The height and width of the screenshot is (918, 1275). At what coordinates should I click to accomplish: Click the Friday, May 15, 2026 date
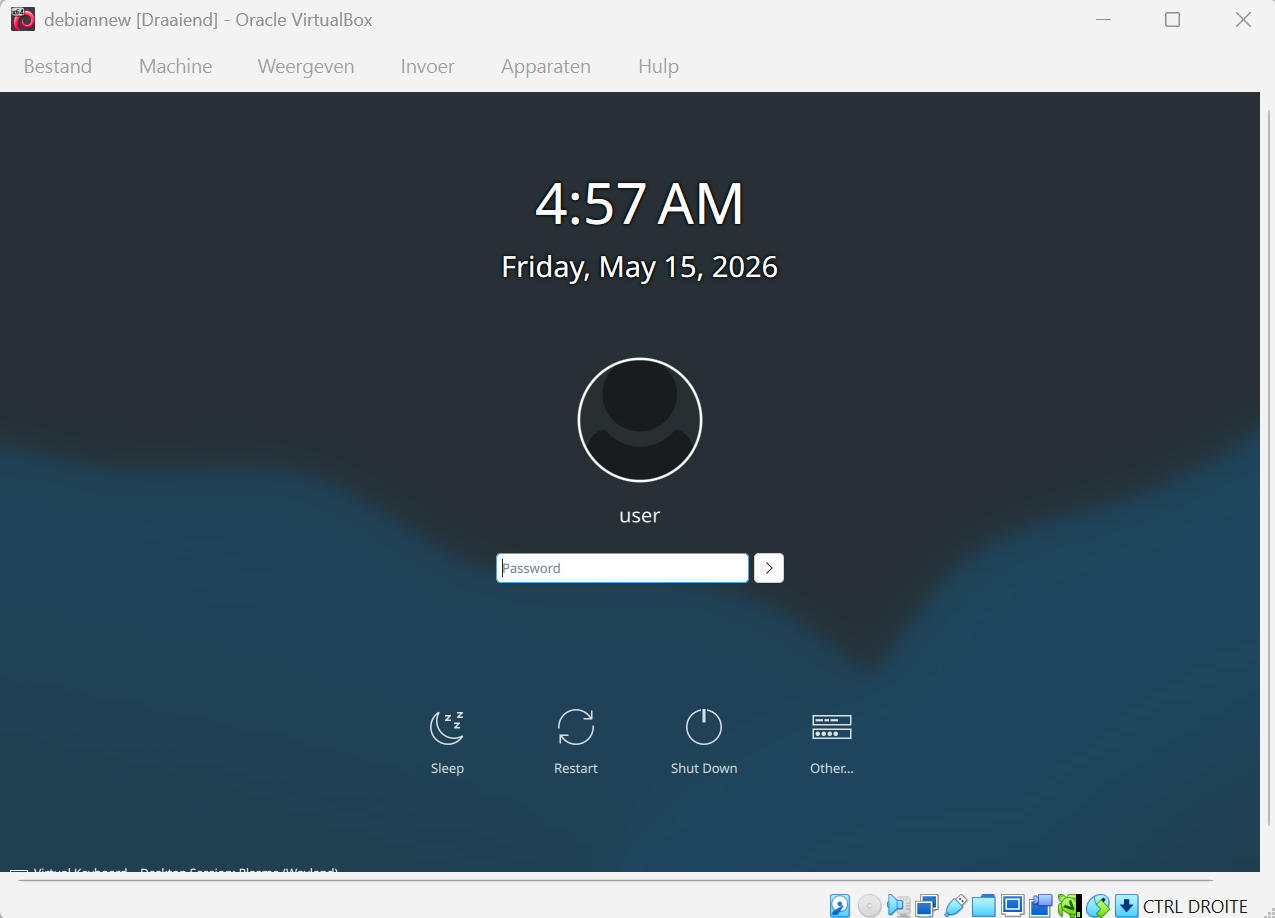coord(640,267)
